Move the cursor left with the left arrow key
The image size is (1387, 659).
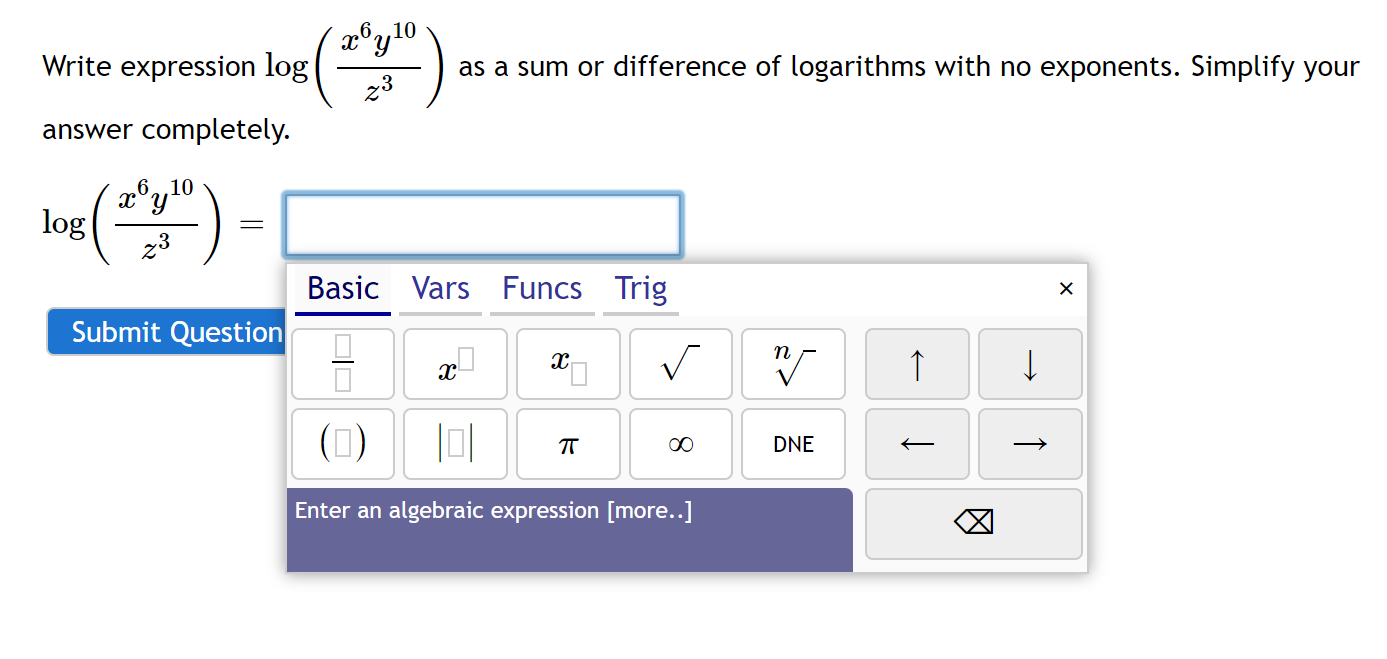917,443
